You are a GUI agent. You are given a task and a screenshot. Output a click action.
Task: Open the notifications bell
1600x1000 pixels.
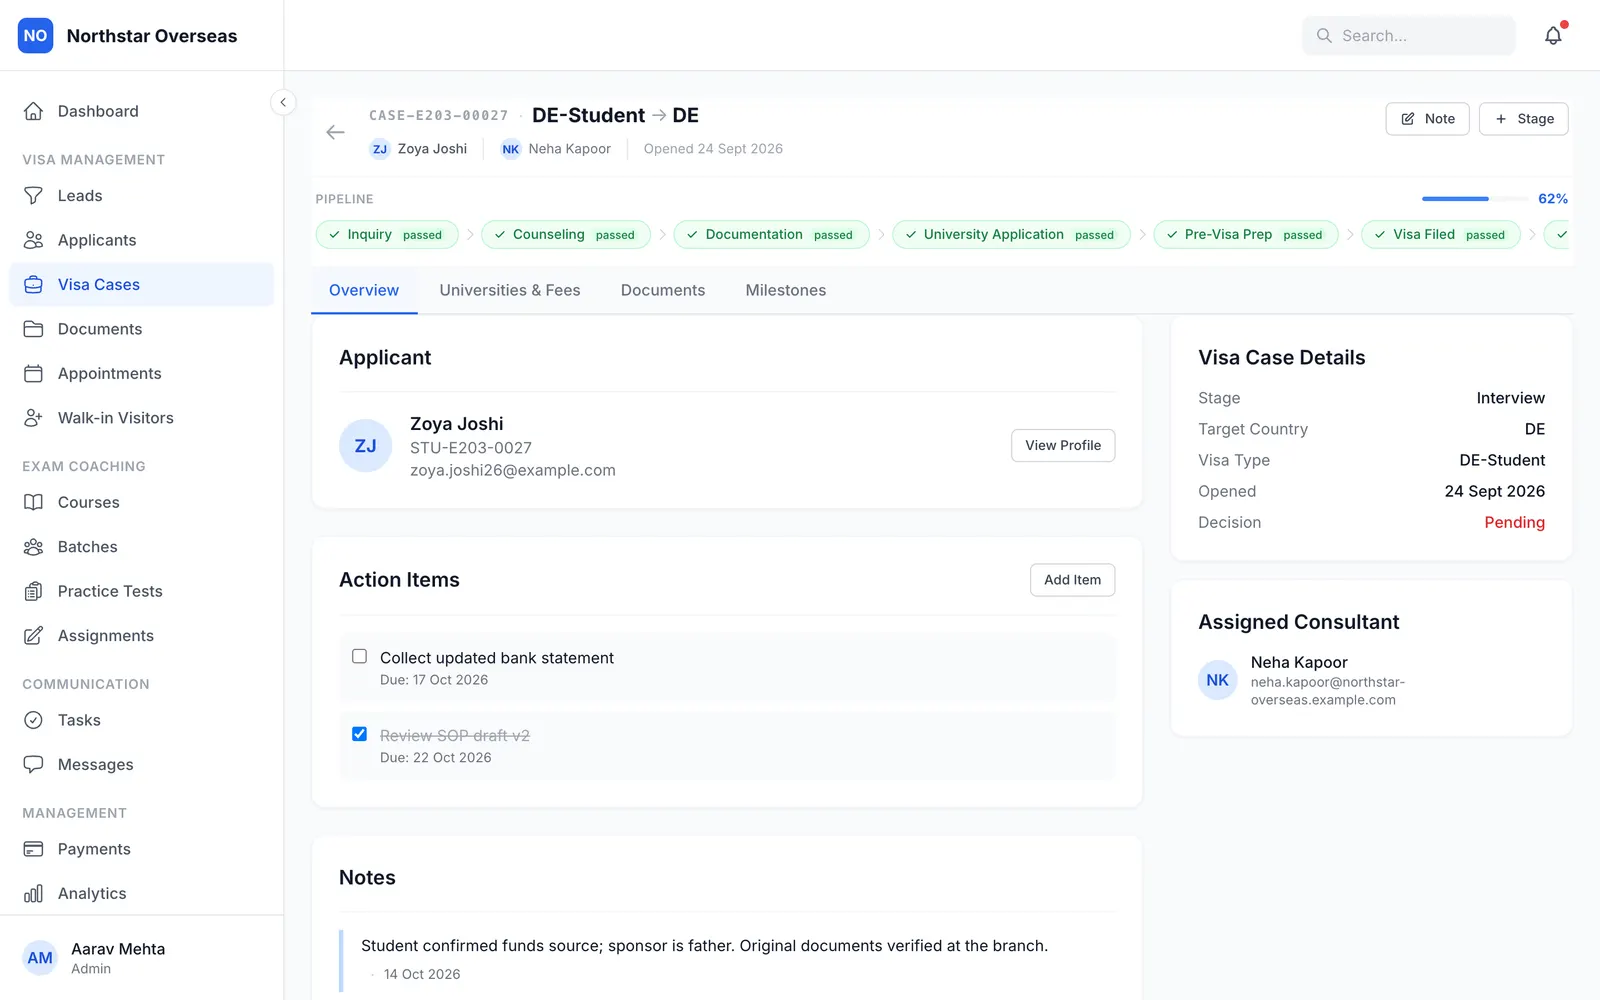pos(1553,36)
